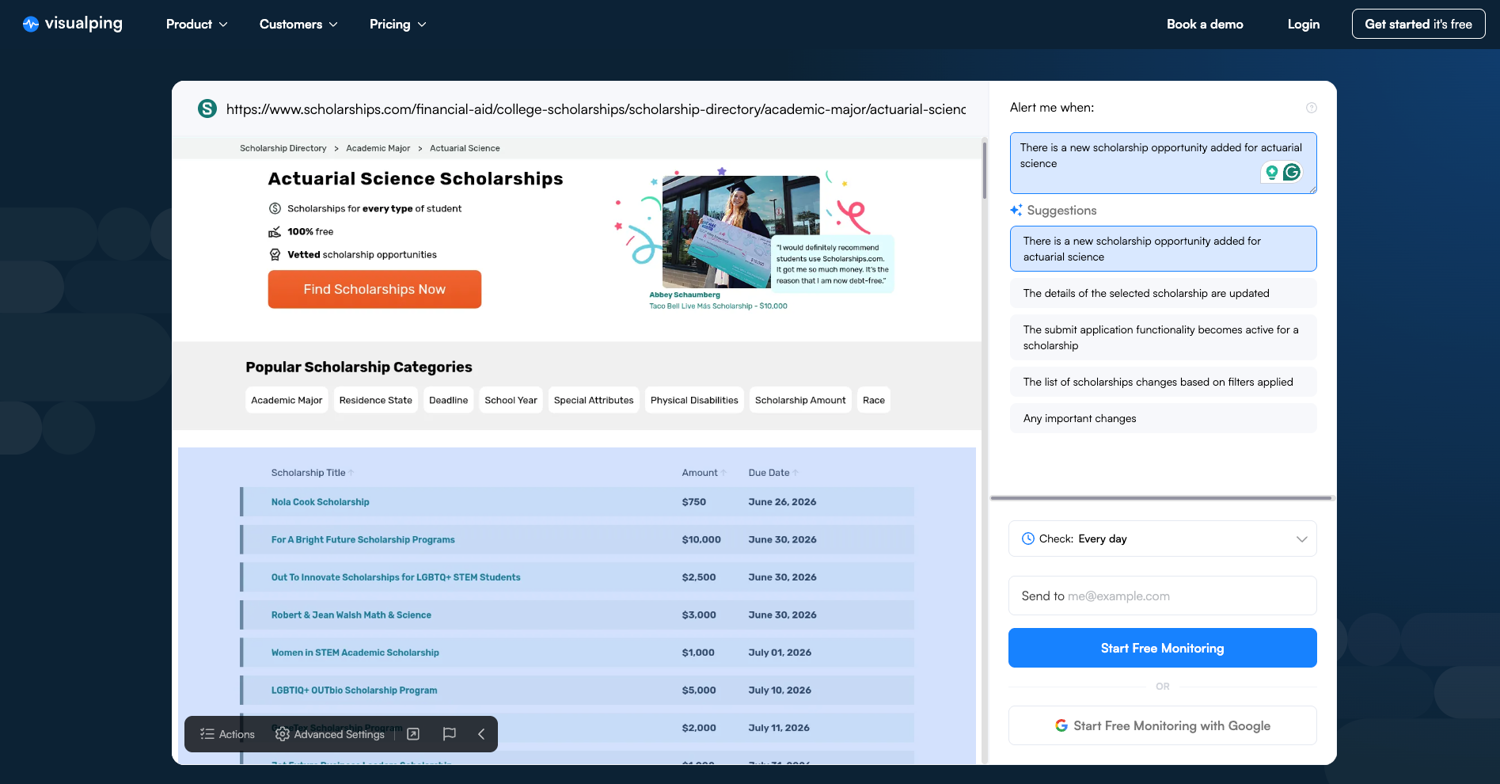Click the Suggestions sparkle icon
The image size is (1500, 784).
point(1016,211)
